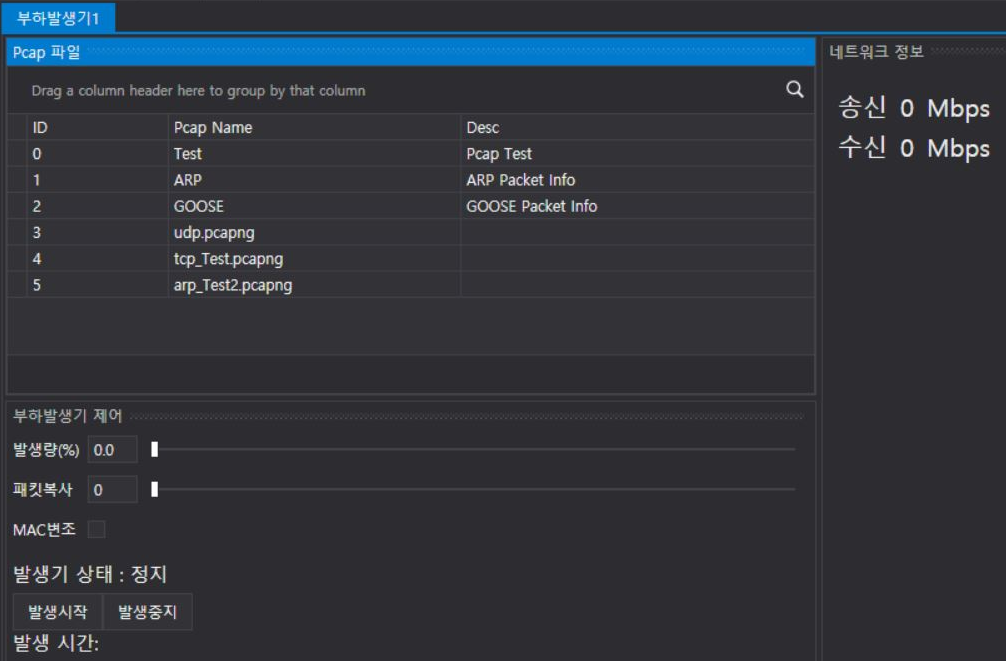
Task: Click ID cell 3
Action: tap(98, 232)
